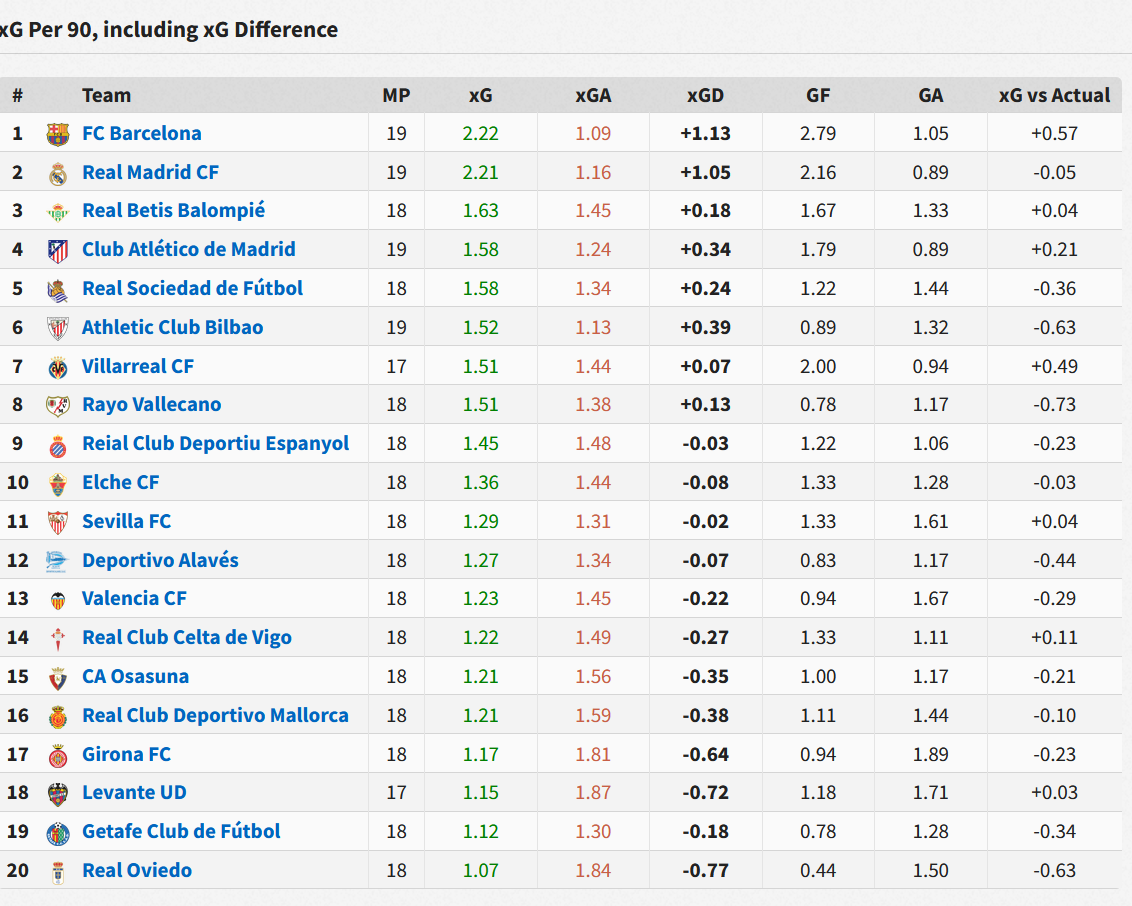Click the Elche CF crest icon
The image size is (1132, 906).
(x=58, y=484)
